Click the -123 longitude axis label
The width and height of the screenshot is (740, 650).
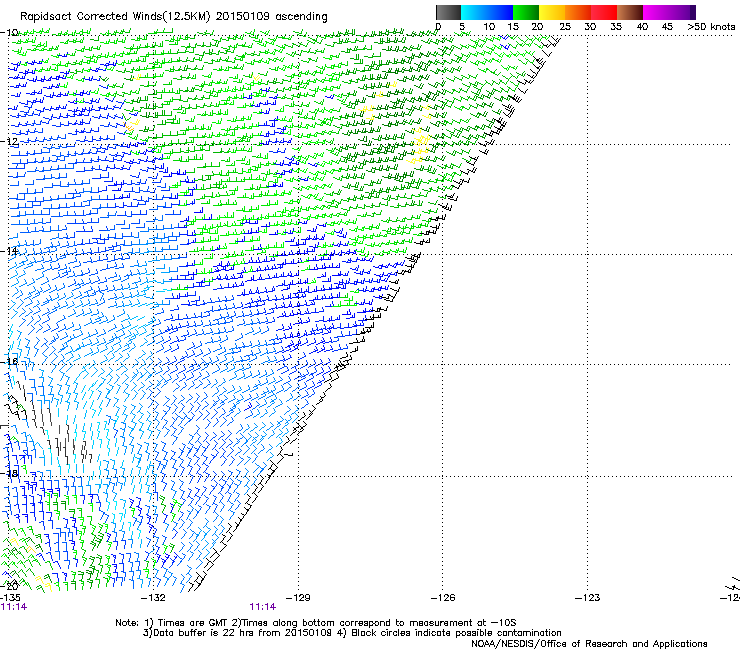click(x=587, y=598)
